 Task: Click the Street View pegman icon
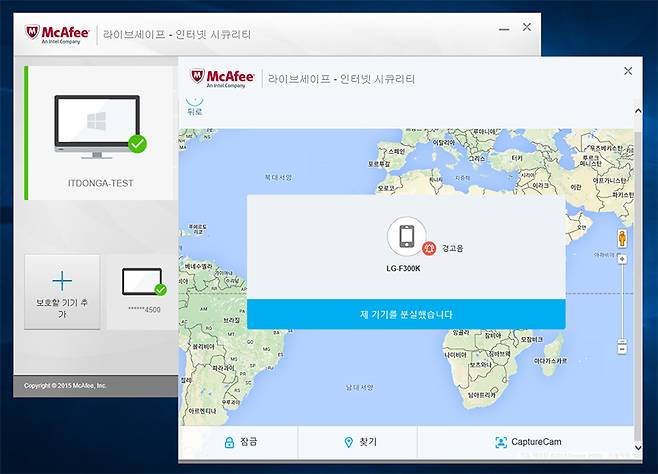[x=621, y=238]
